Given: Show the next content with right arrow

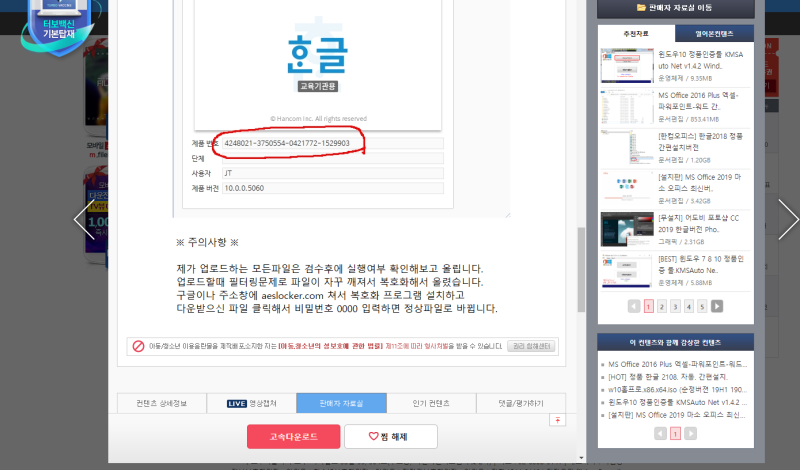Looking at the screenshot, I should (x=788, y=219).
